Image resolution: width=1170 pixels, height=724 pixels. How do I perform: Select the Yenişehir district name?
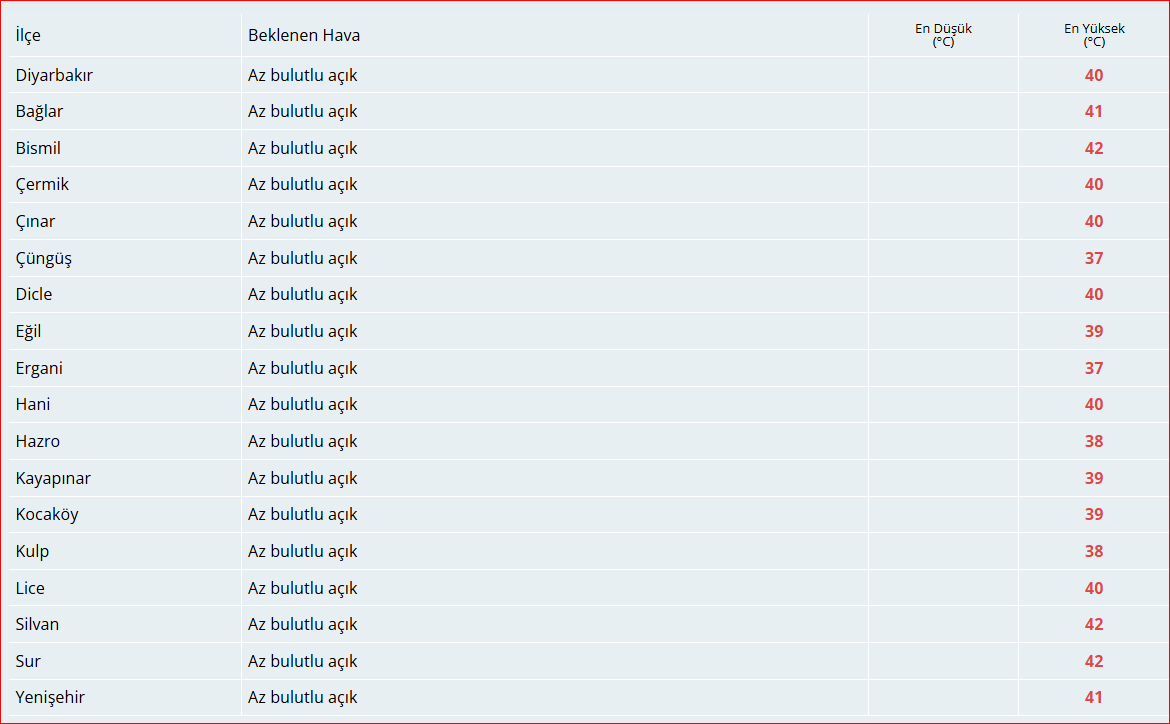pyautogui.click(x=50, y=697)
